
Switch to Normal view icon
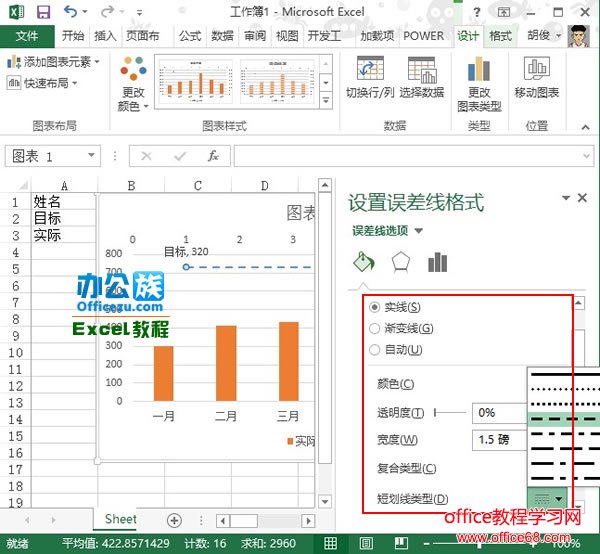point(331,543)
